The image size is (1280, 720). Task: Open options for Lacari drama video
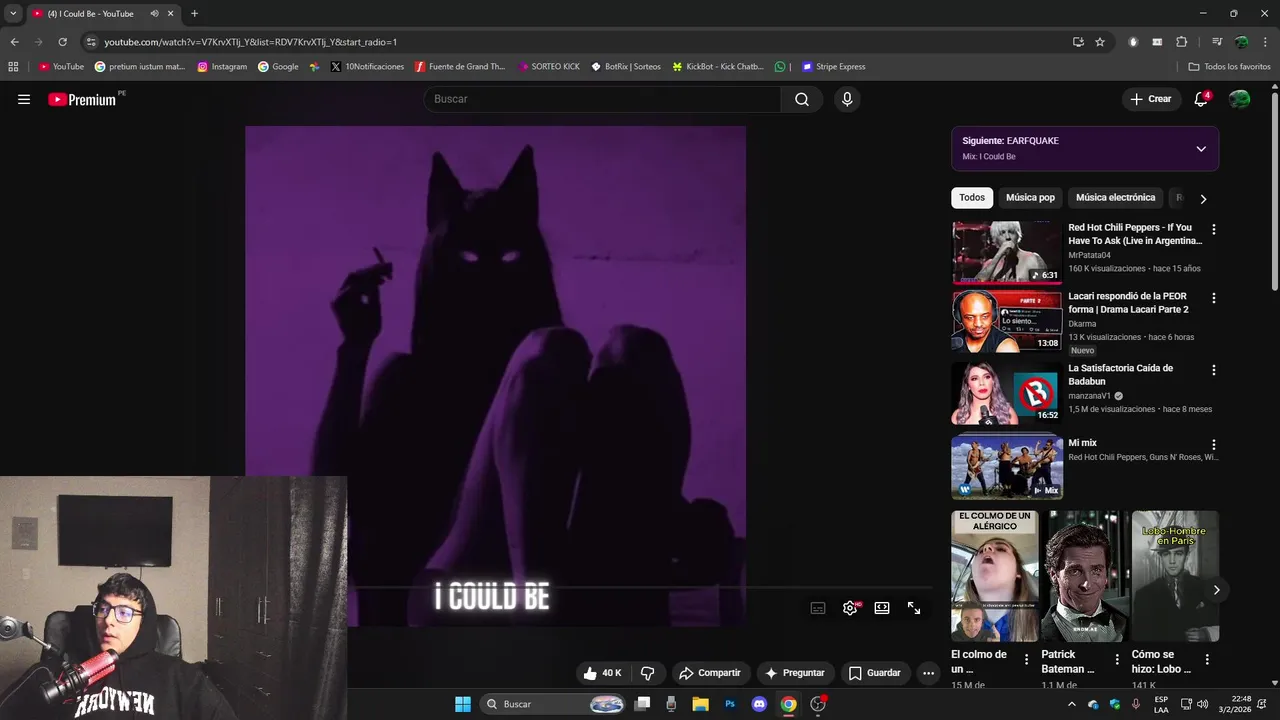[x=1214, y=298]
